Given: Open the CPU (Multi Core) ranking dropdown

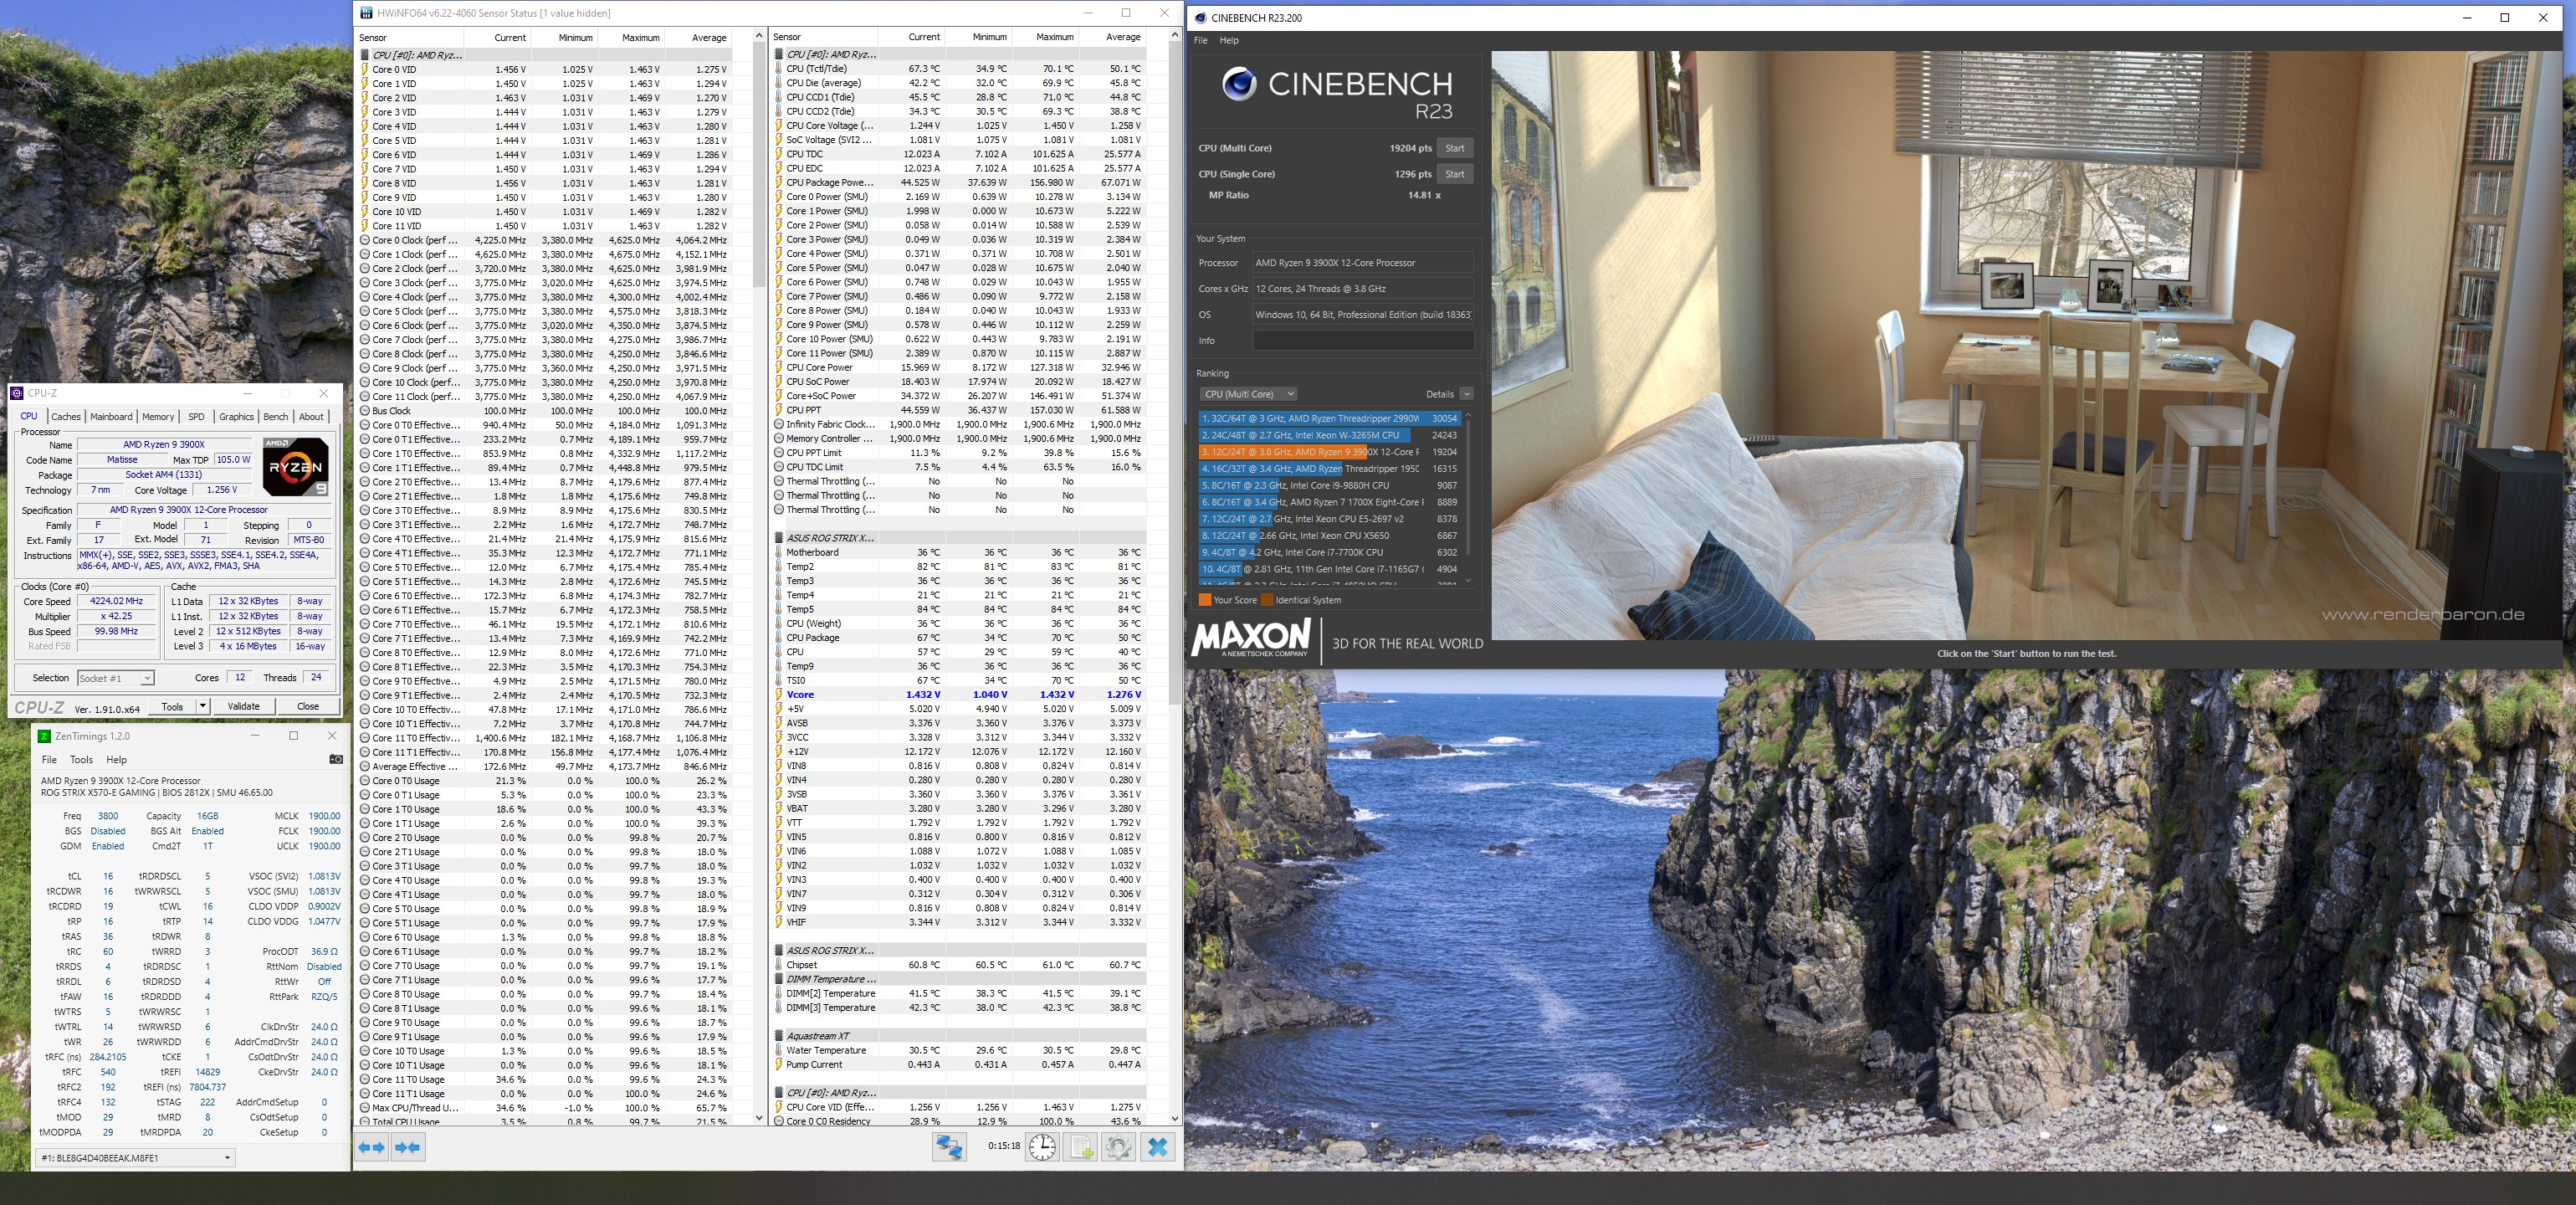Looking at the screenshot, I should pyautogui.click(x=1248, y=394).
